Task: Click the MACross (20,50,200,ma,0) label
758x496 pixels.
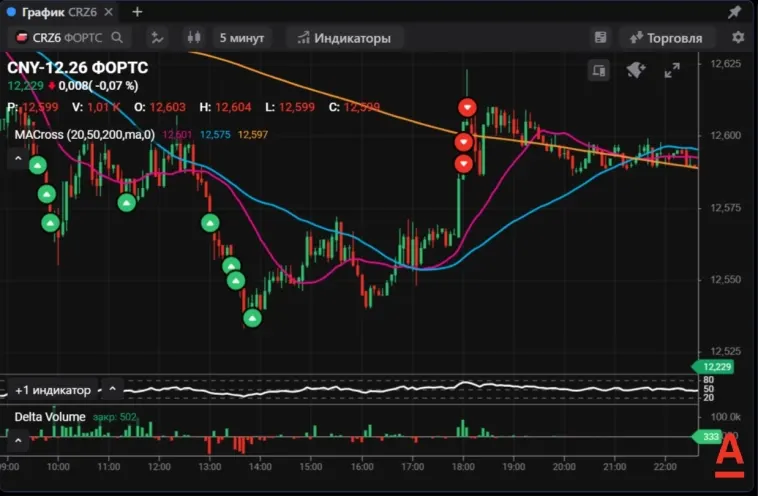Action: 85,135
